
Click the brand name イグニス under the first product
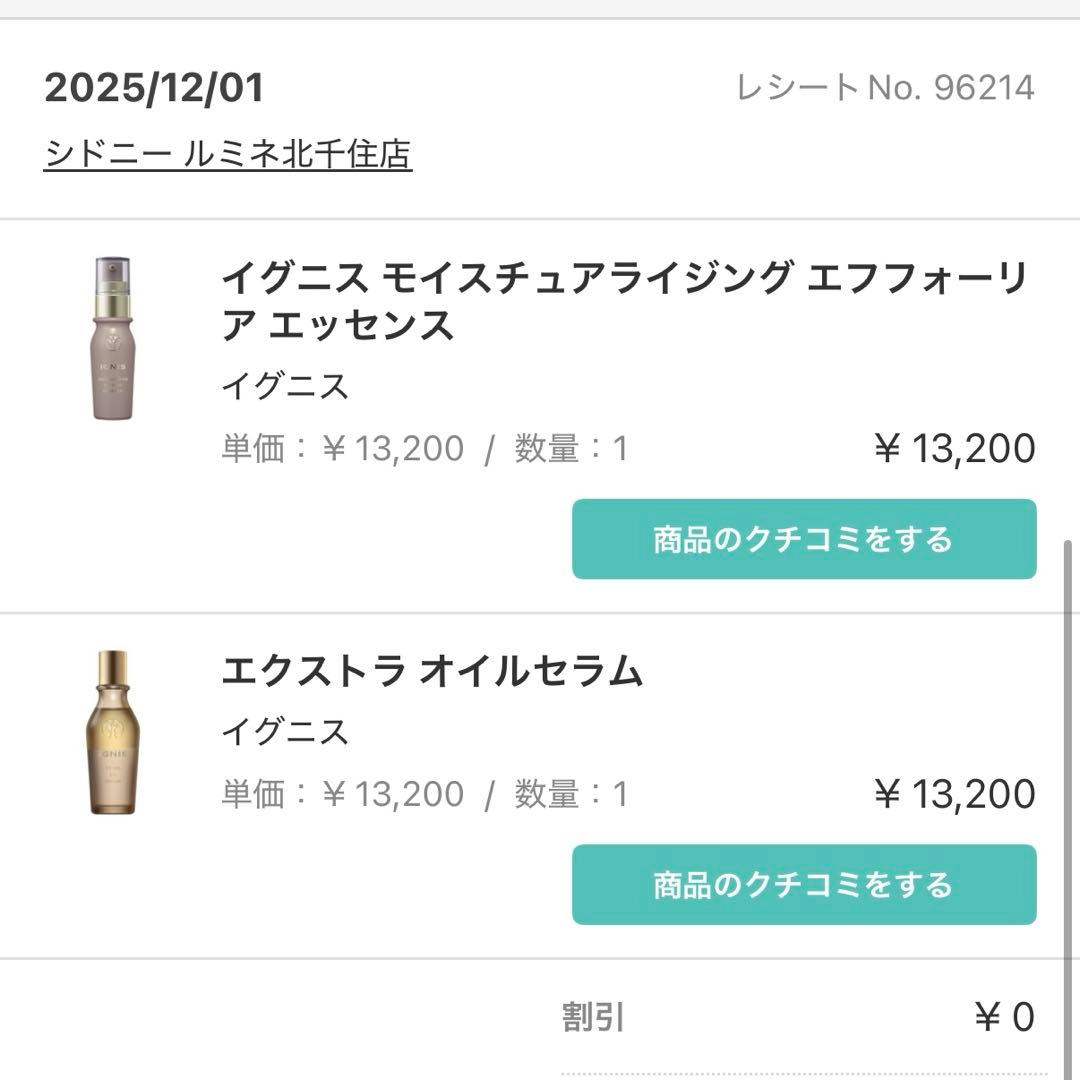click(285, 387)
